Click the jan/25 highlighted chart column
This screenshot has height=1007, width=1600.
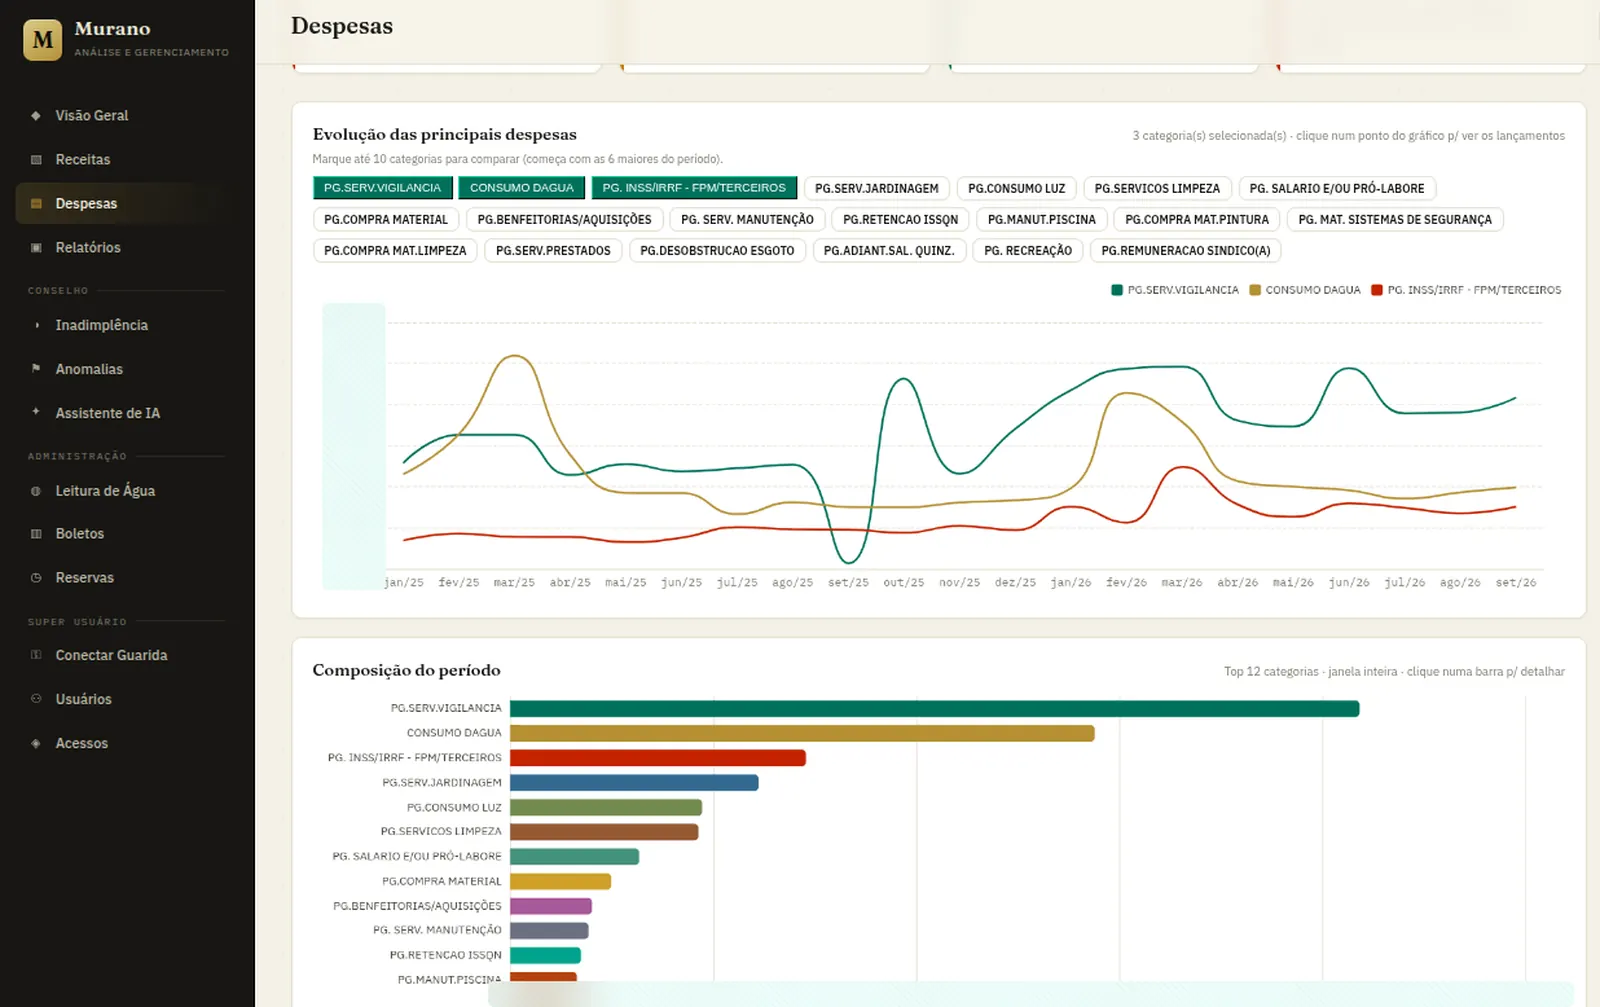[x=354, y=446]
